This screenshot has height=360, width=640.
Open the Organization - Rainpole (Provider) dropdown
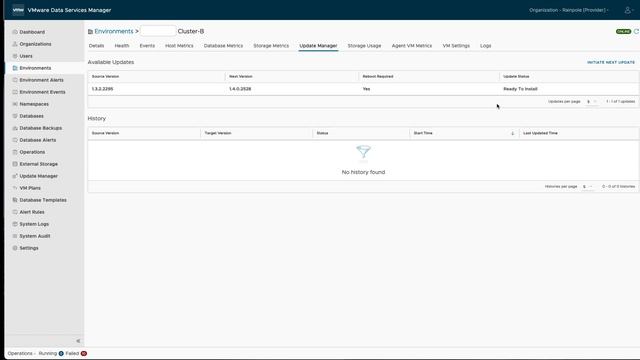point(569,10)
